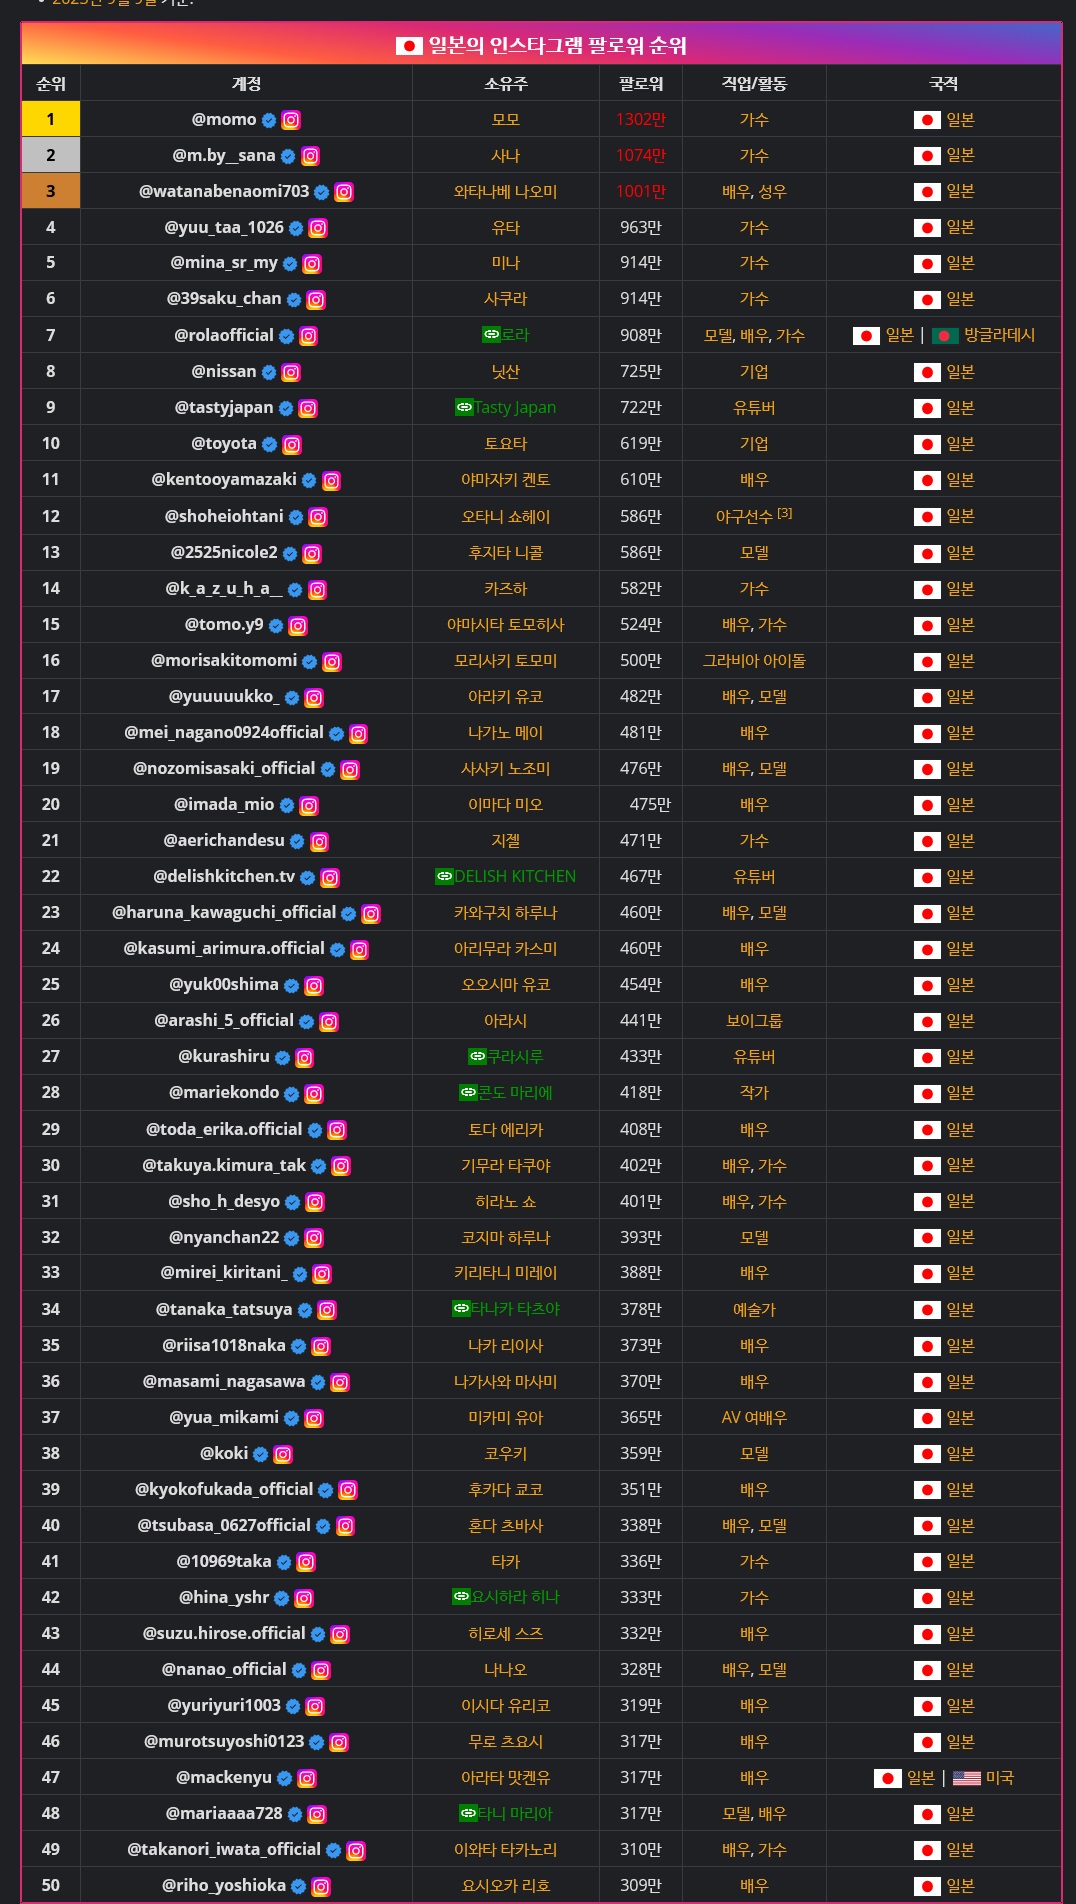Image resolution: width=1076 pixels, height=1904 pixels.
Task: Open the Instagram icon next to @nissan
Action: [x=291, y=372]
